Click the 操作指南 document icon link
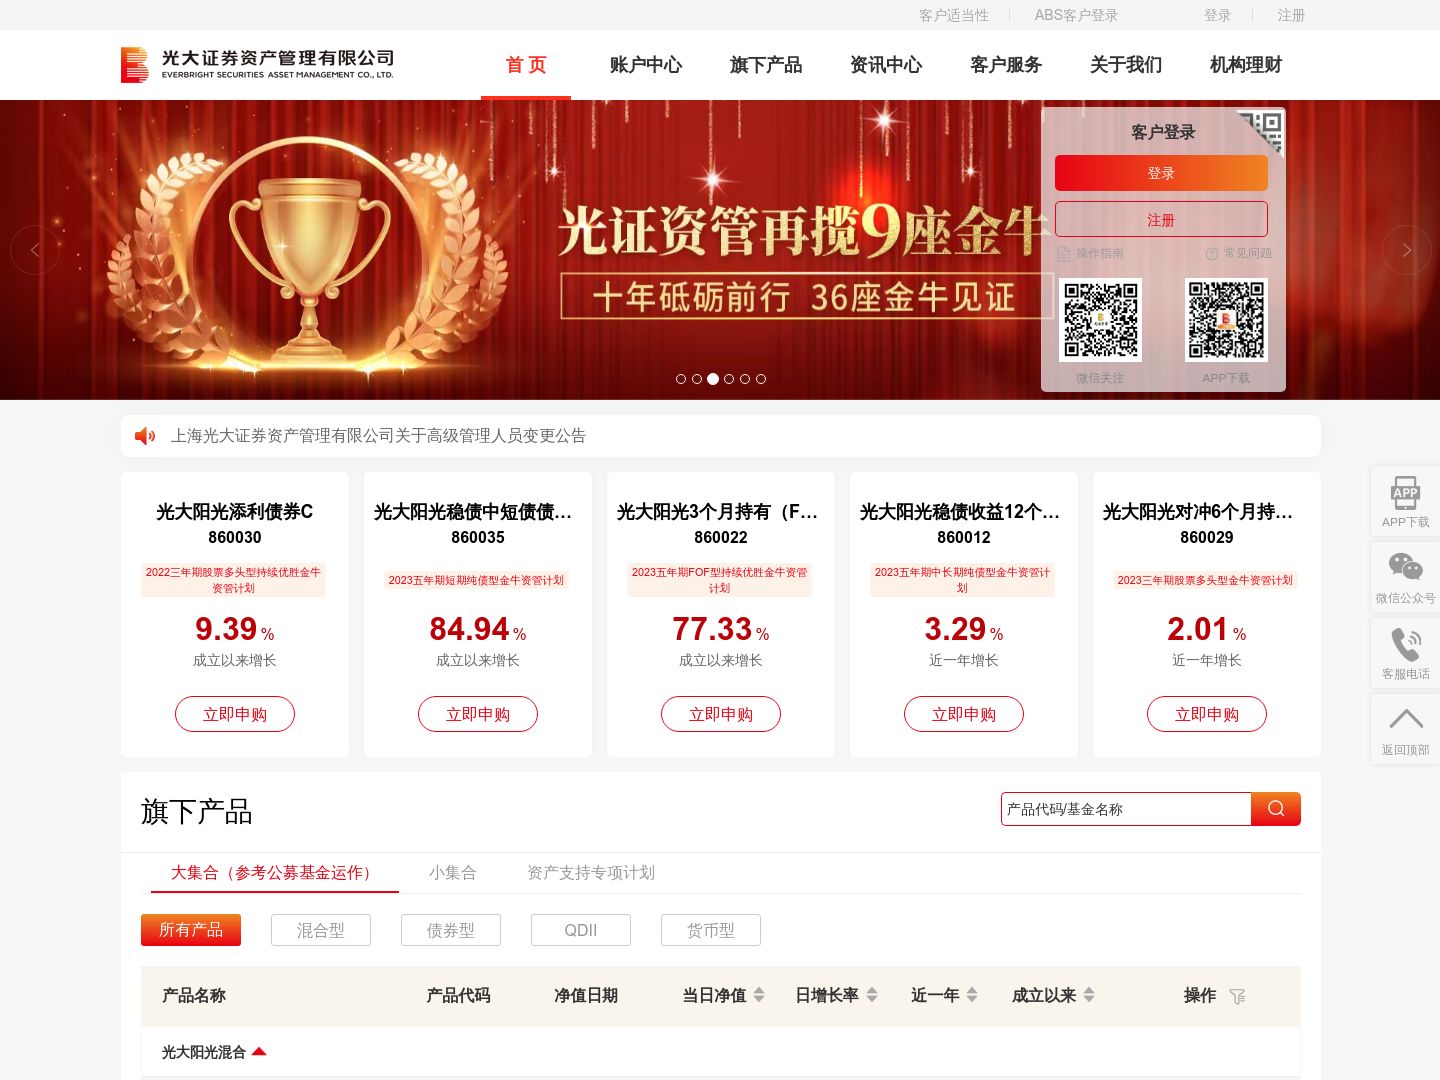Image resolution: width=1440 pixels, height=1080 pixels. 1090,254
